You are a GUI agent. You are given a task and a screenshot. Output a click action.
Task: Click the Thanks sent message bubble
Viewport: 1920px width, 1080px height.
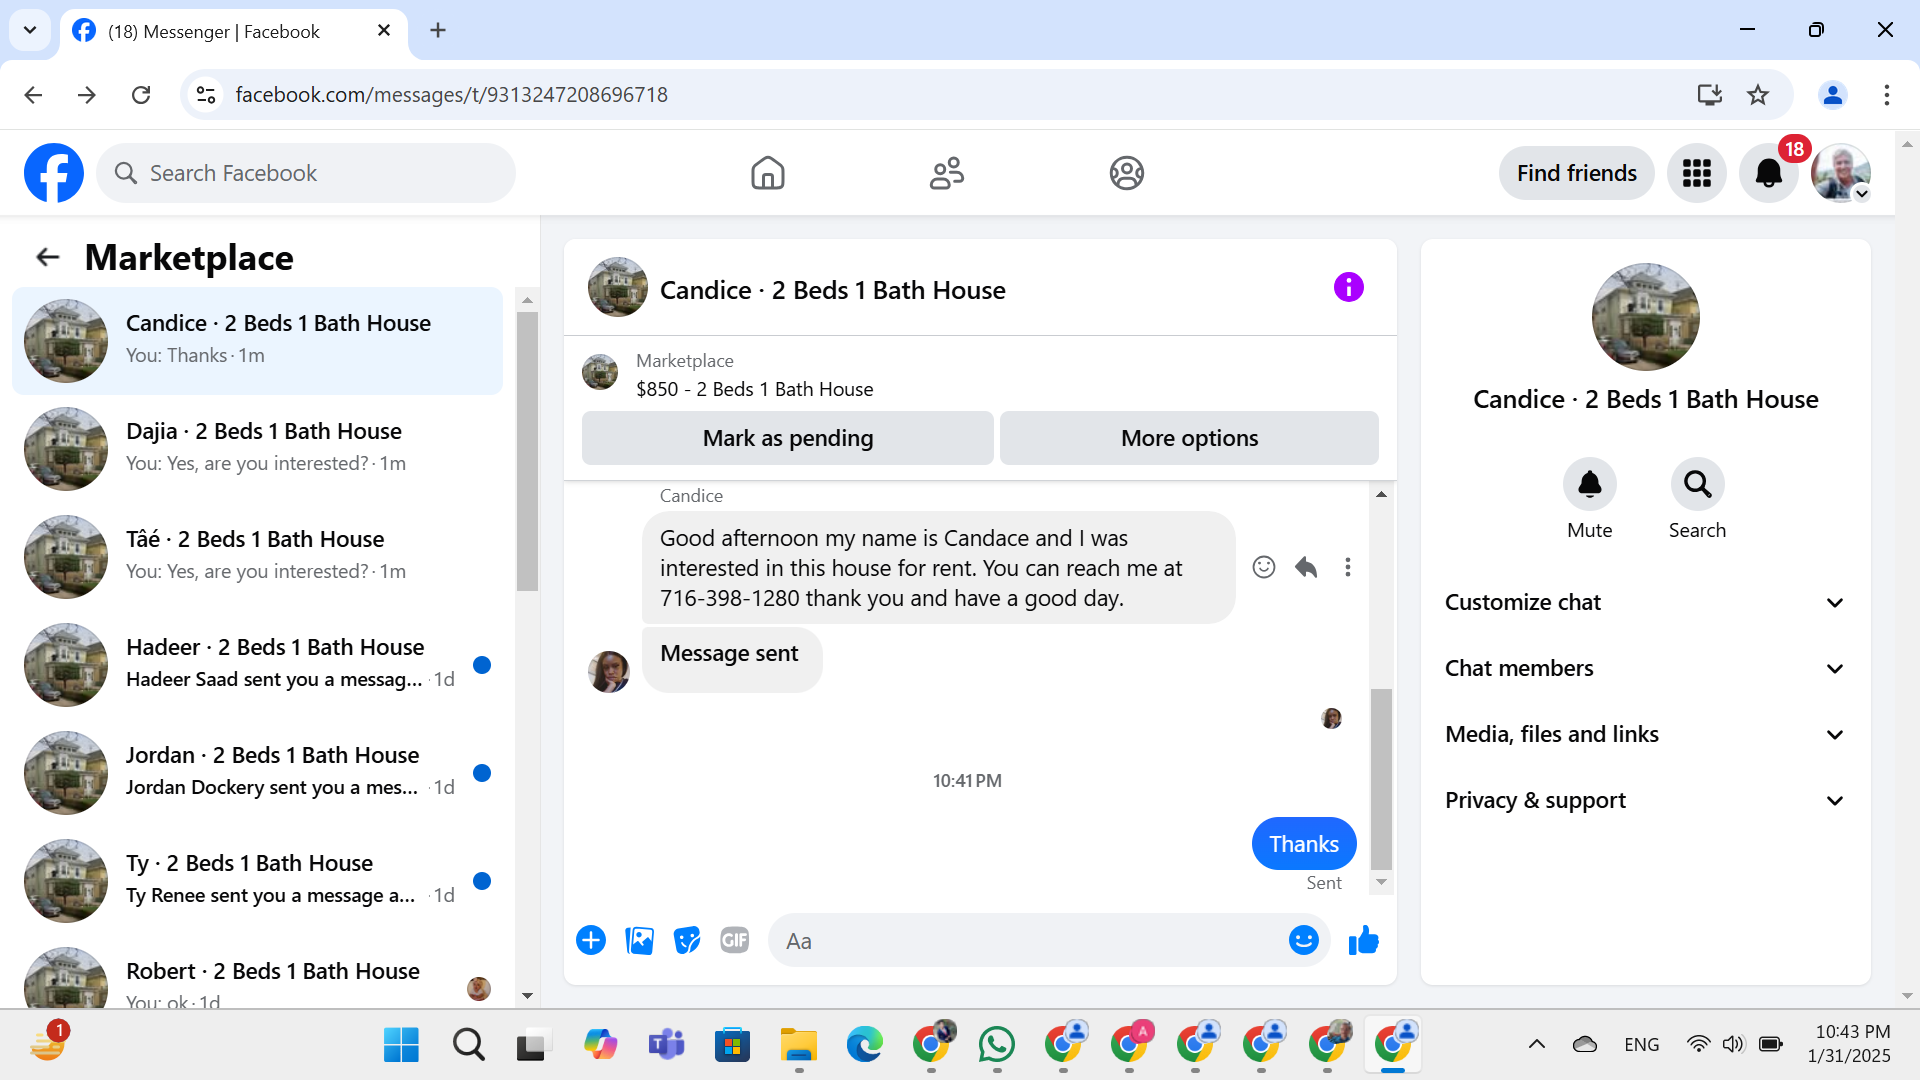(1304, 845)
